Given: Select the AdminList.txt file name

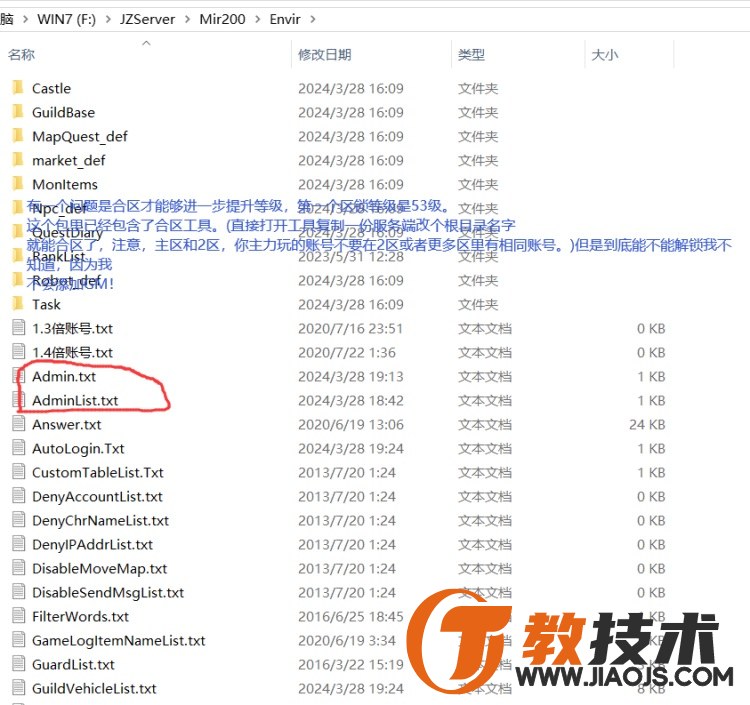Looking at the screenshot, I should (x=75, y=400).
